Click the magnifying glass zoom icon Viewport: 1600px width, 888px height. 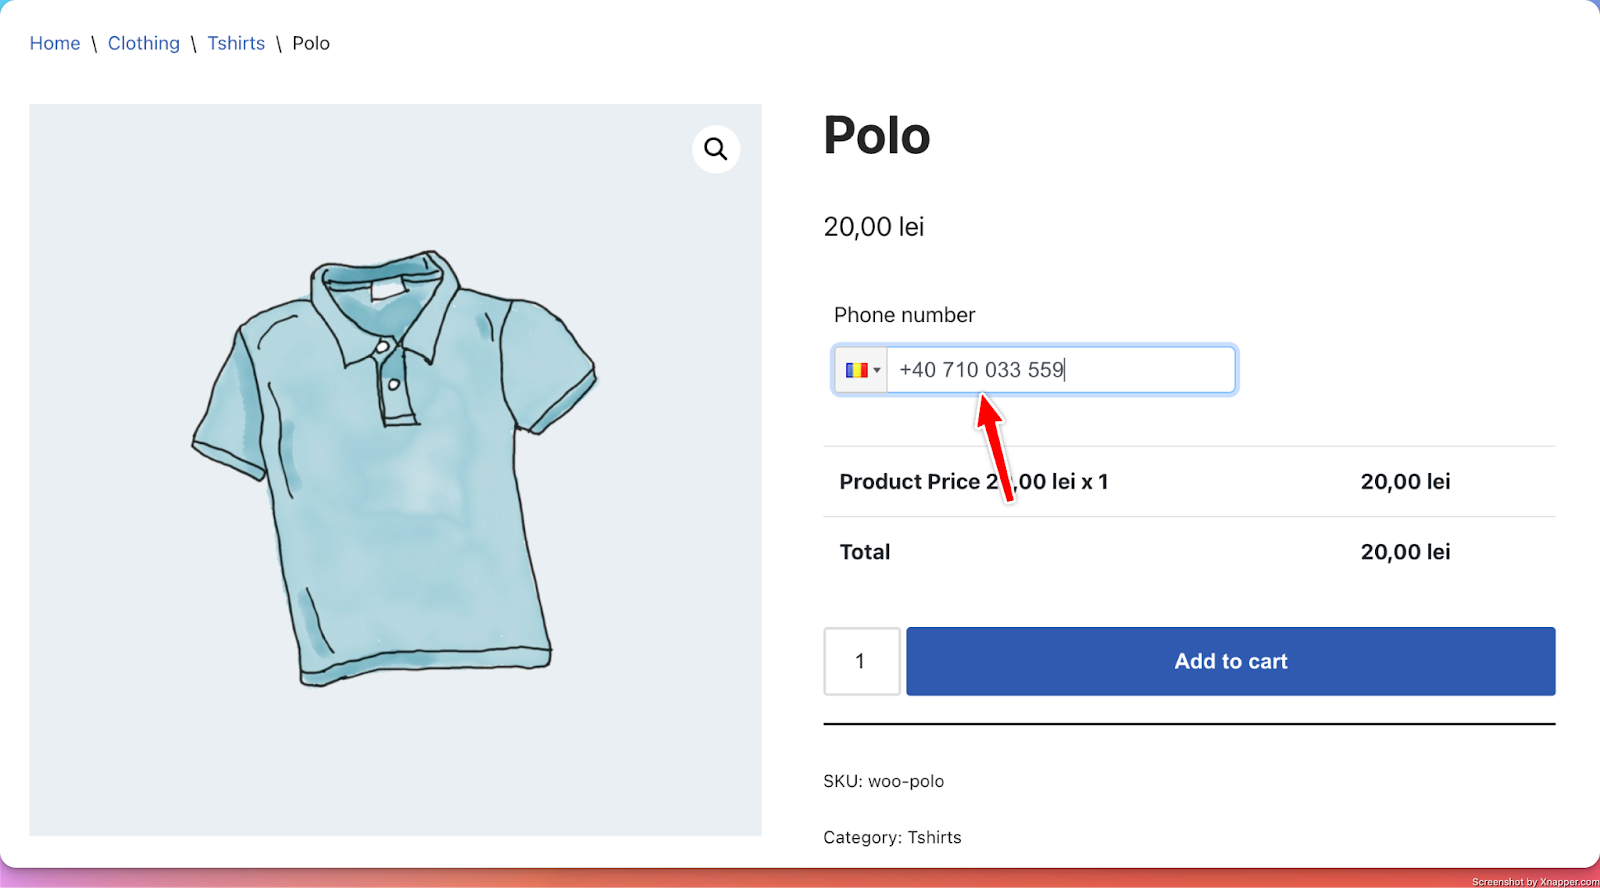716,149
